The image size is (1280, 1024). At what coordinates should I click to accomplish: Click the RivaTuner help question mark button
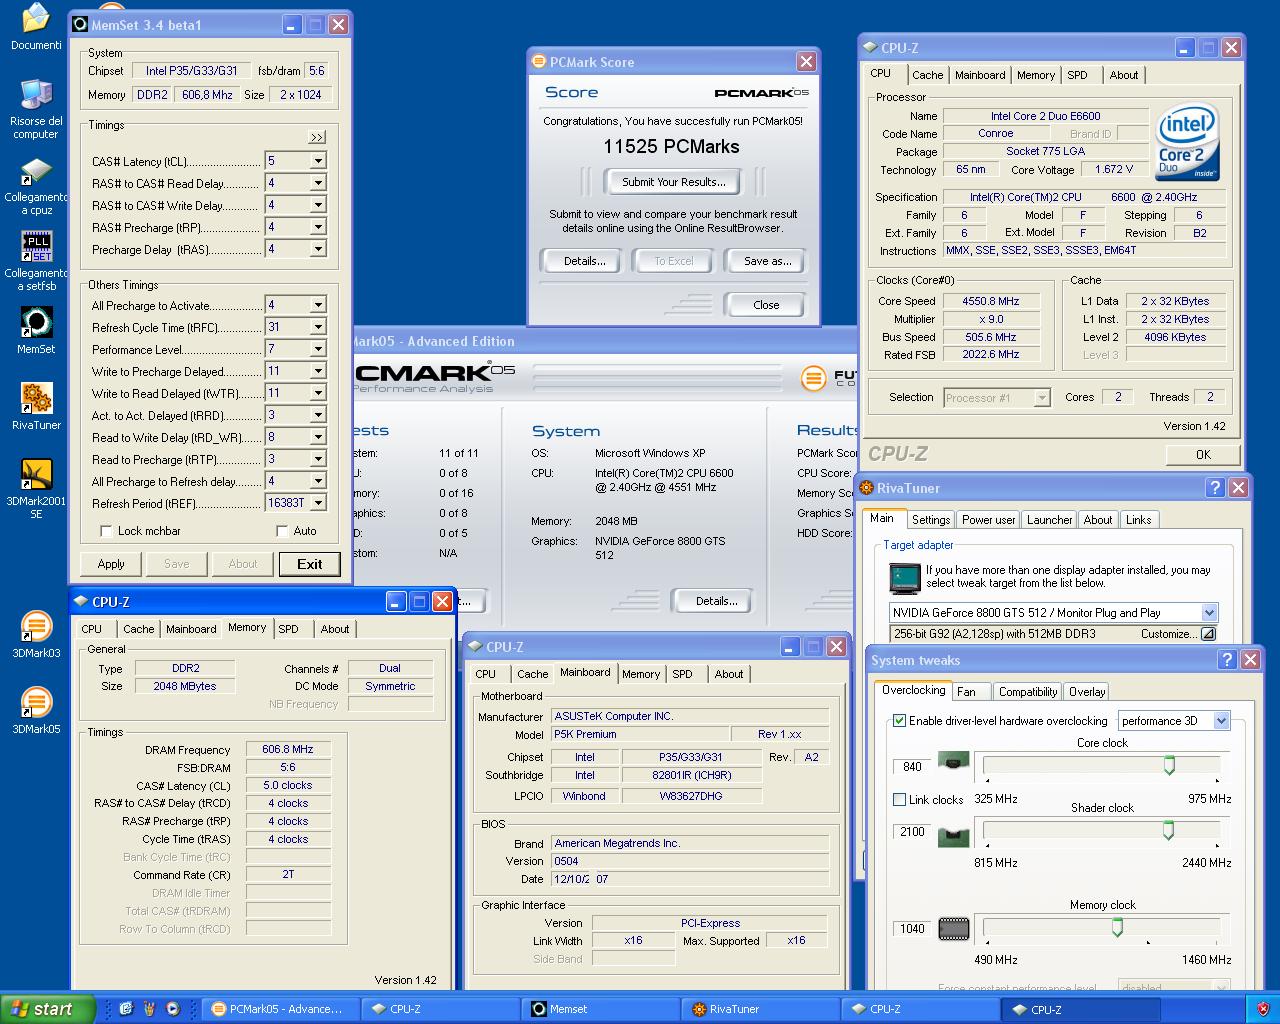coord(1215,488)
